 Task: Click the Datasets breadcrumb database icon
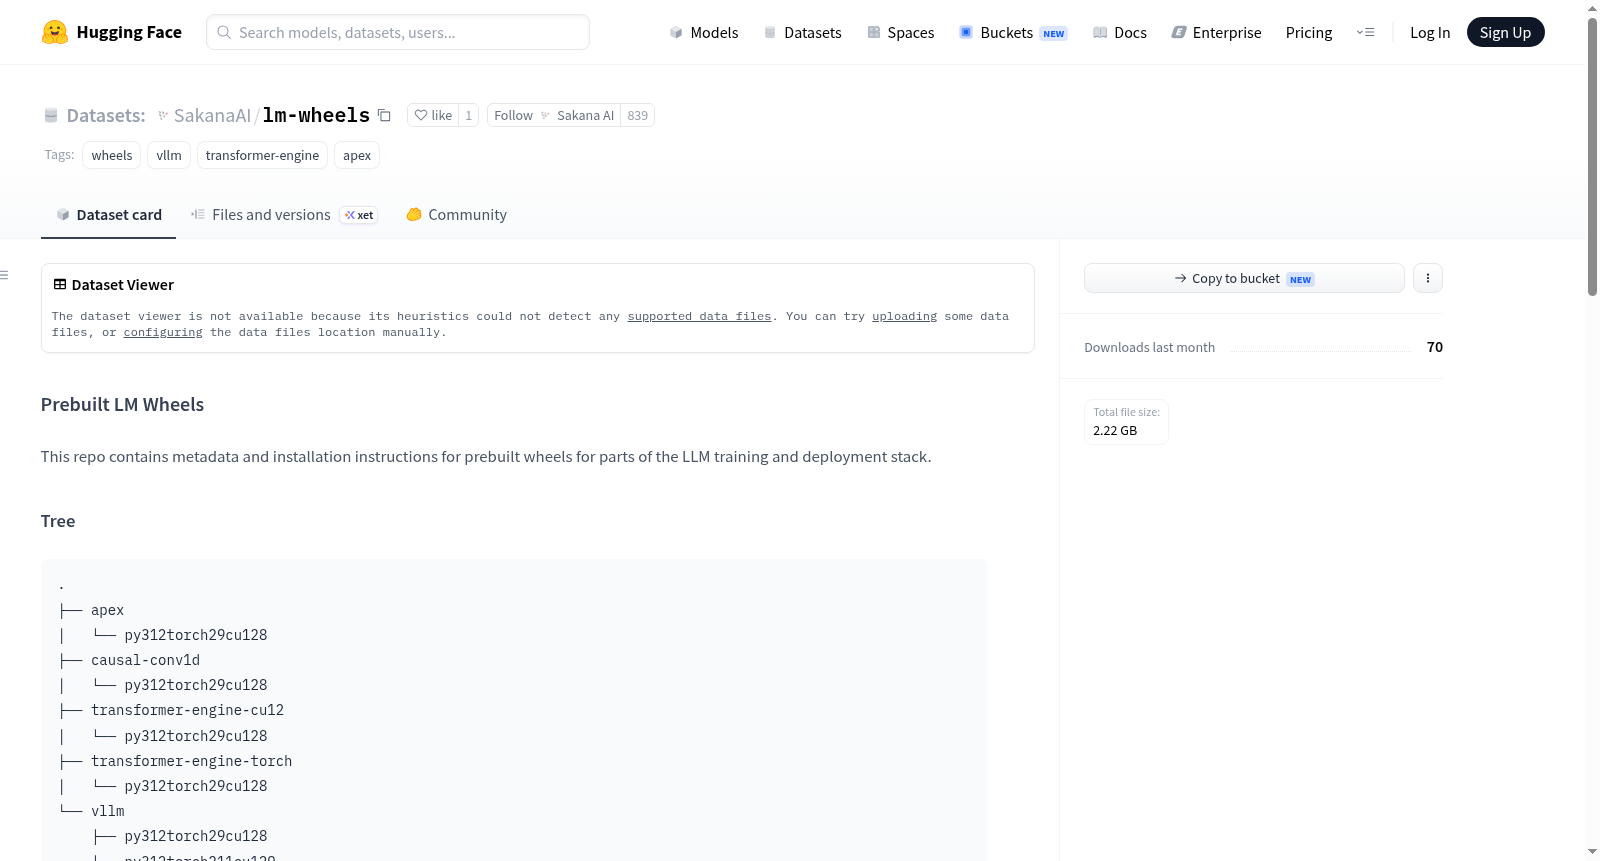point(51,116)
